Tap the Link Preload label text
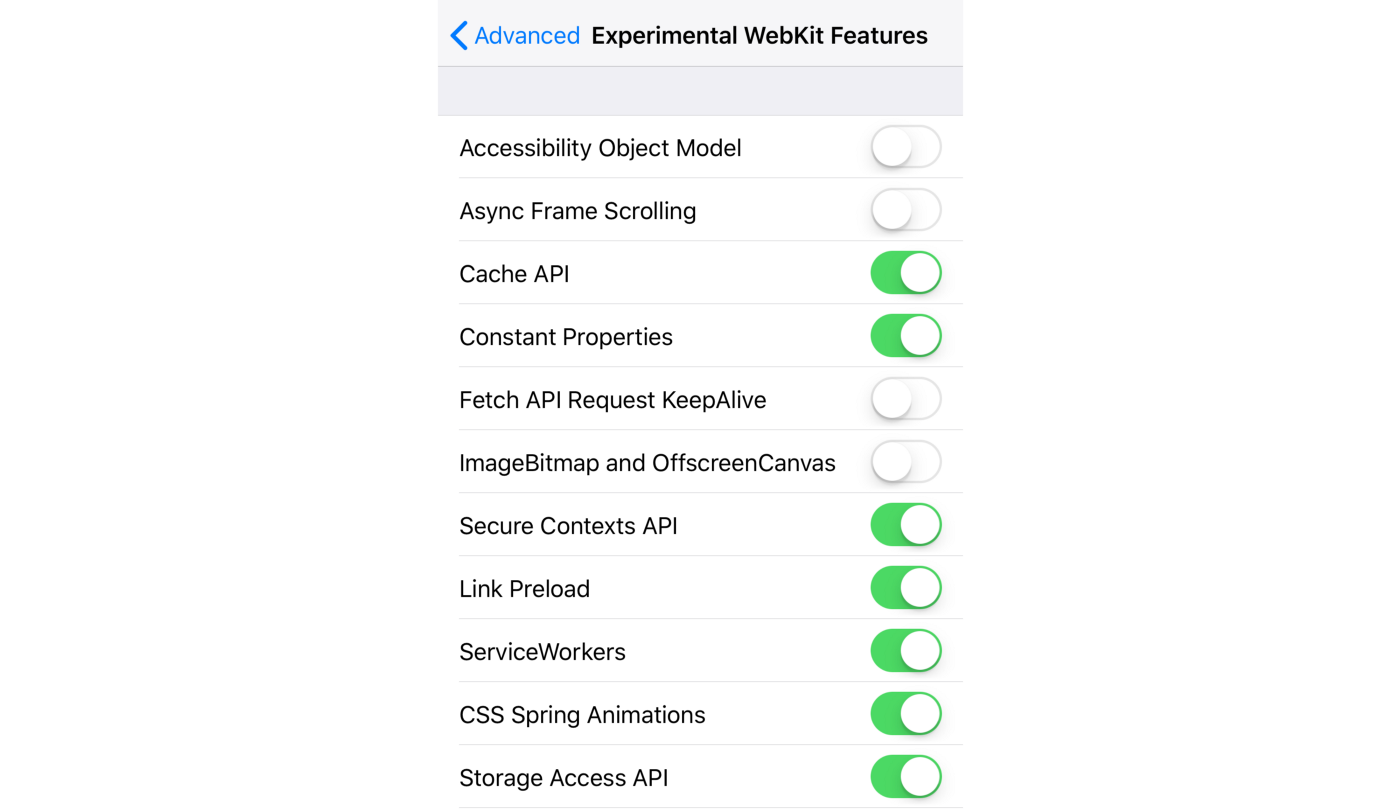The image size is (1400, 810). click(x=524, y=589)
